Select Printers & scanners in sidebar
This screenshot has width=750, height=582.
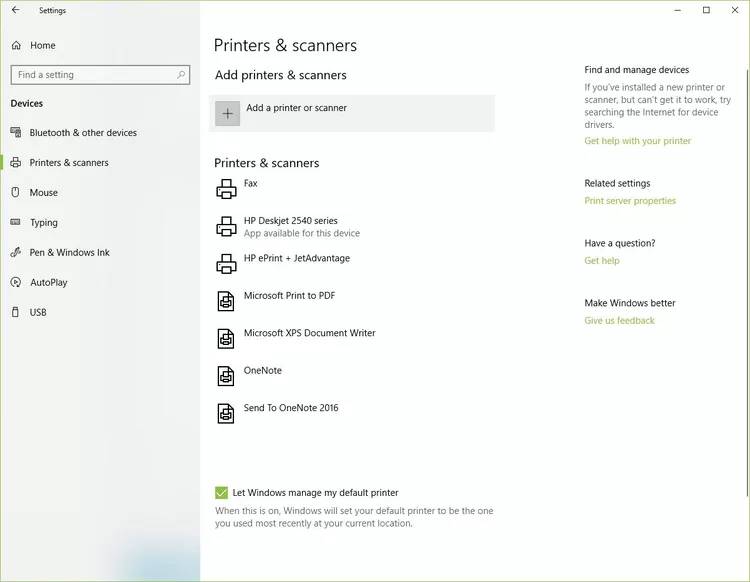(69, 163)
